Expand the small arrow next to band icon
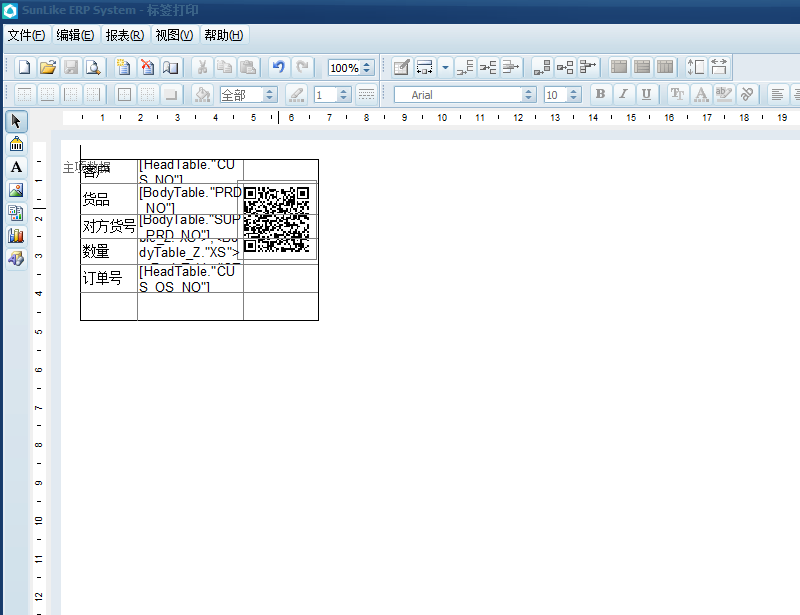Viewport: 800px width, 615px height. pyautogui.click(x=445, y=67)
